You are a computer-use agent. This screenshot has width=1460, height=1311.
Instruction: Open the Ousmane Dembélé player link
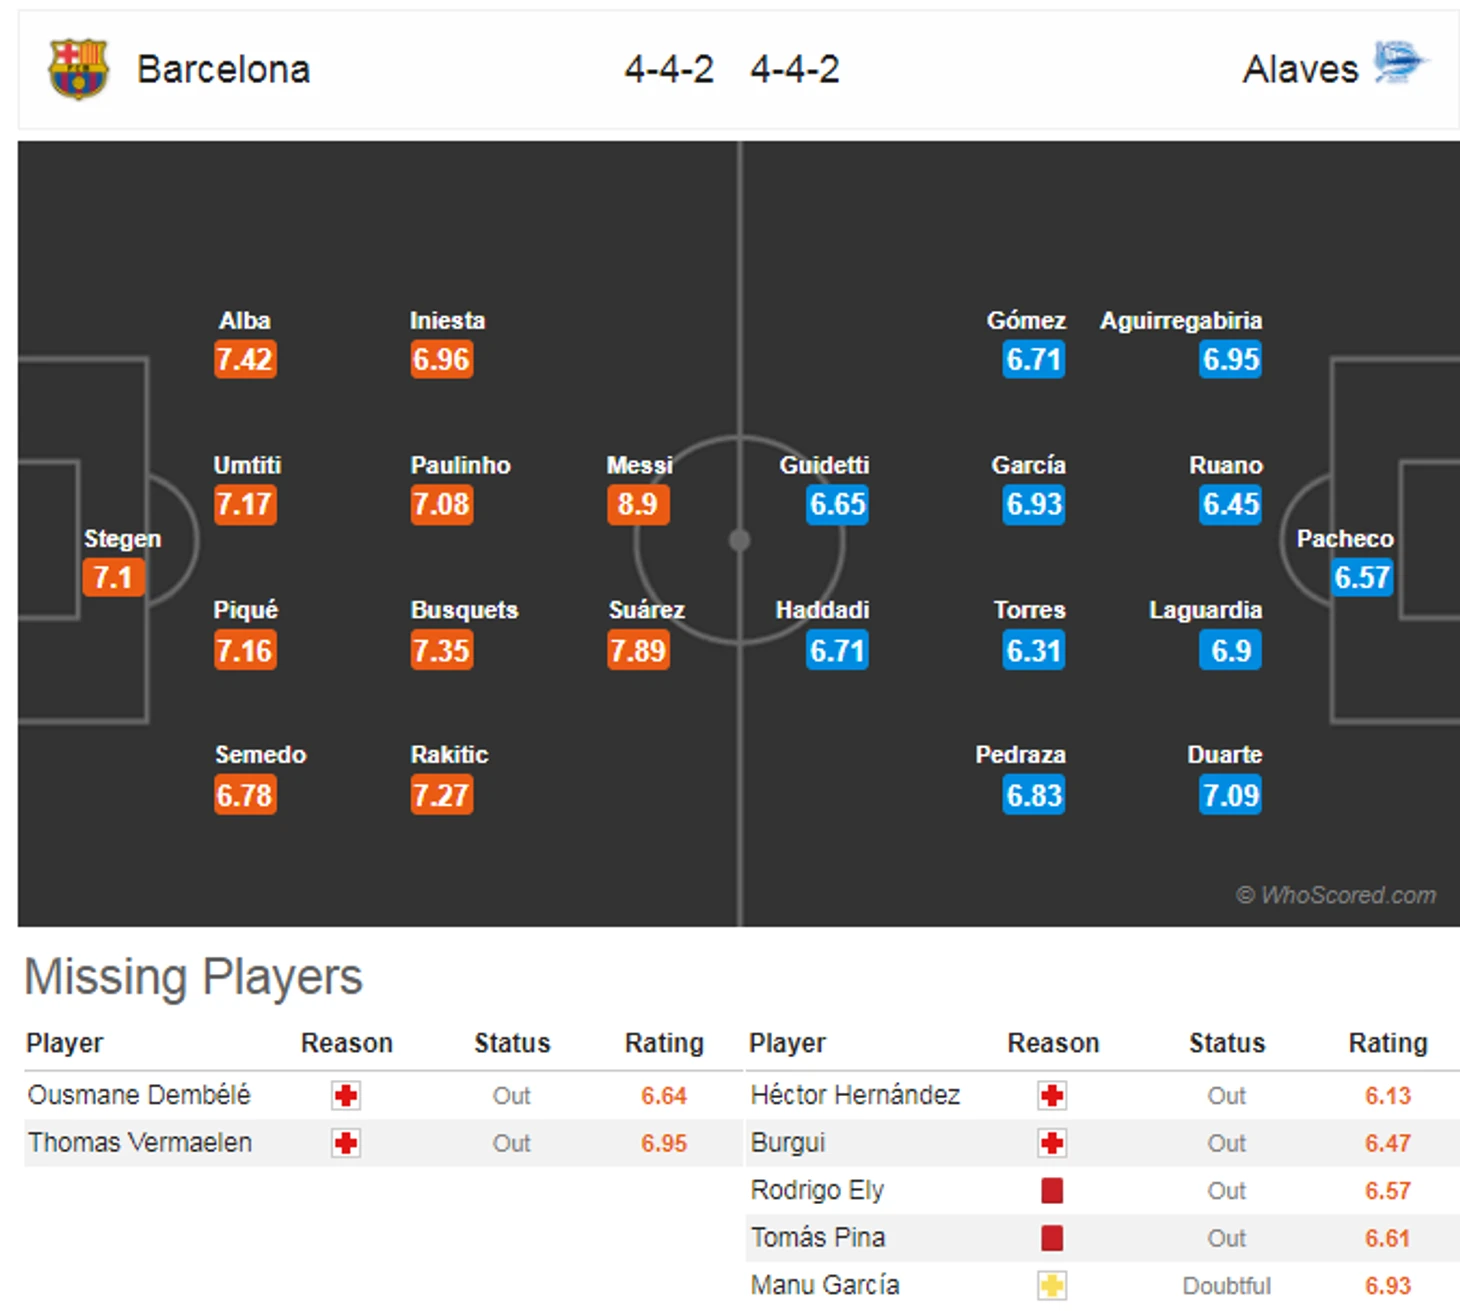click(x=139, y=1095)
